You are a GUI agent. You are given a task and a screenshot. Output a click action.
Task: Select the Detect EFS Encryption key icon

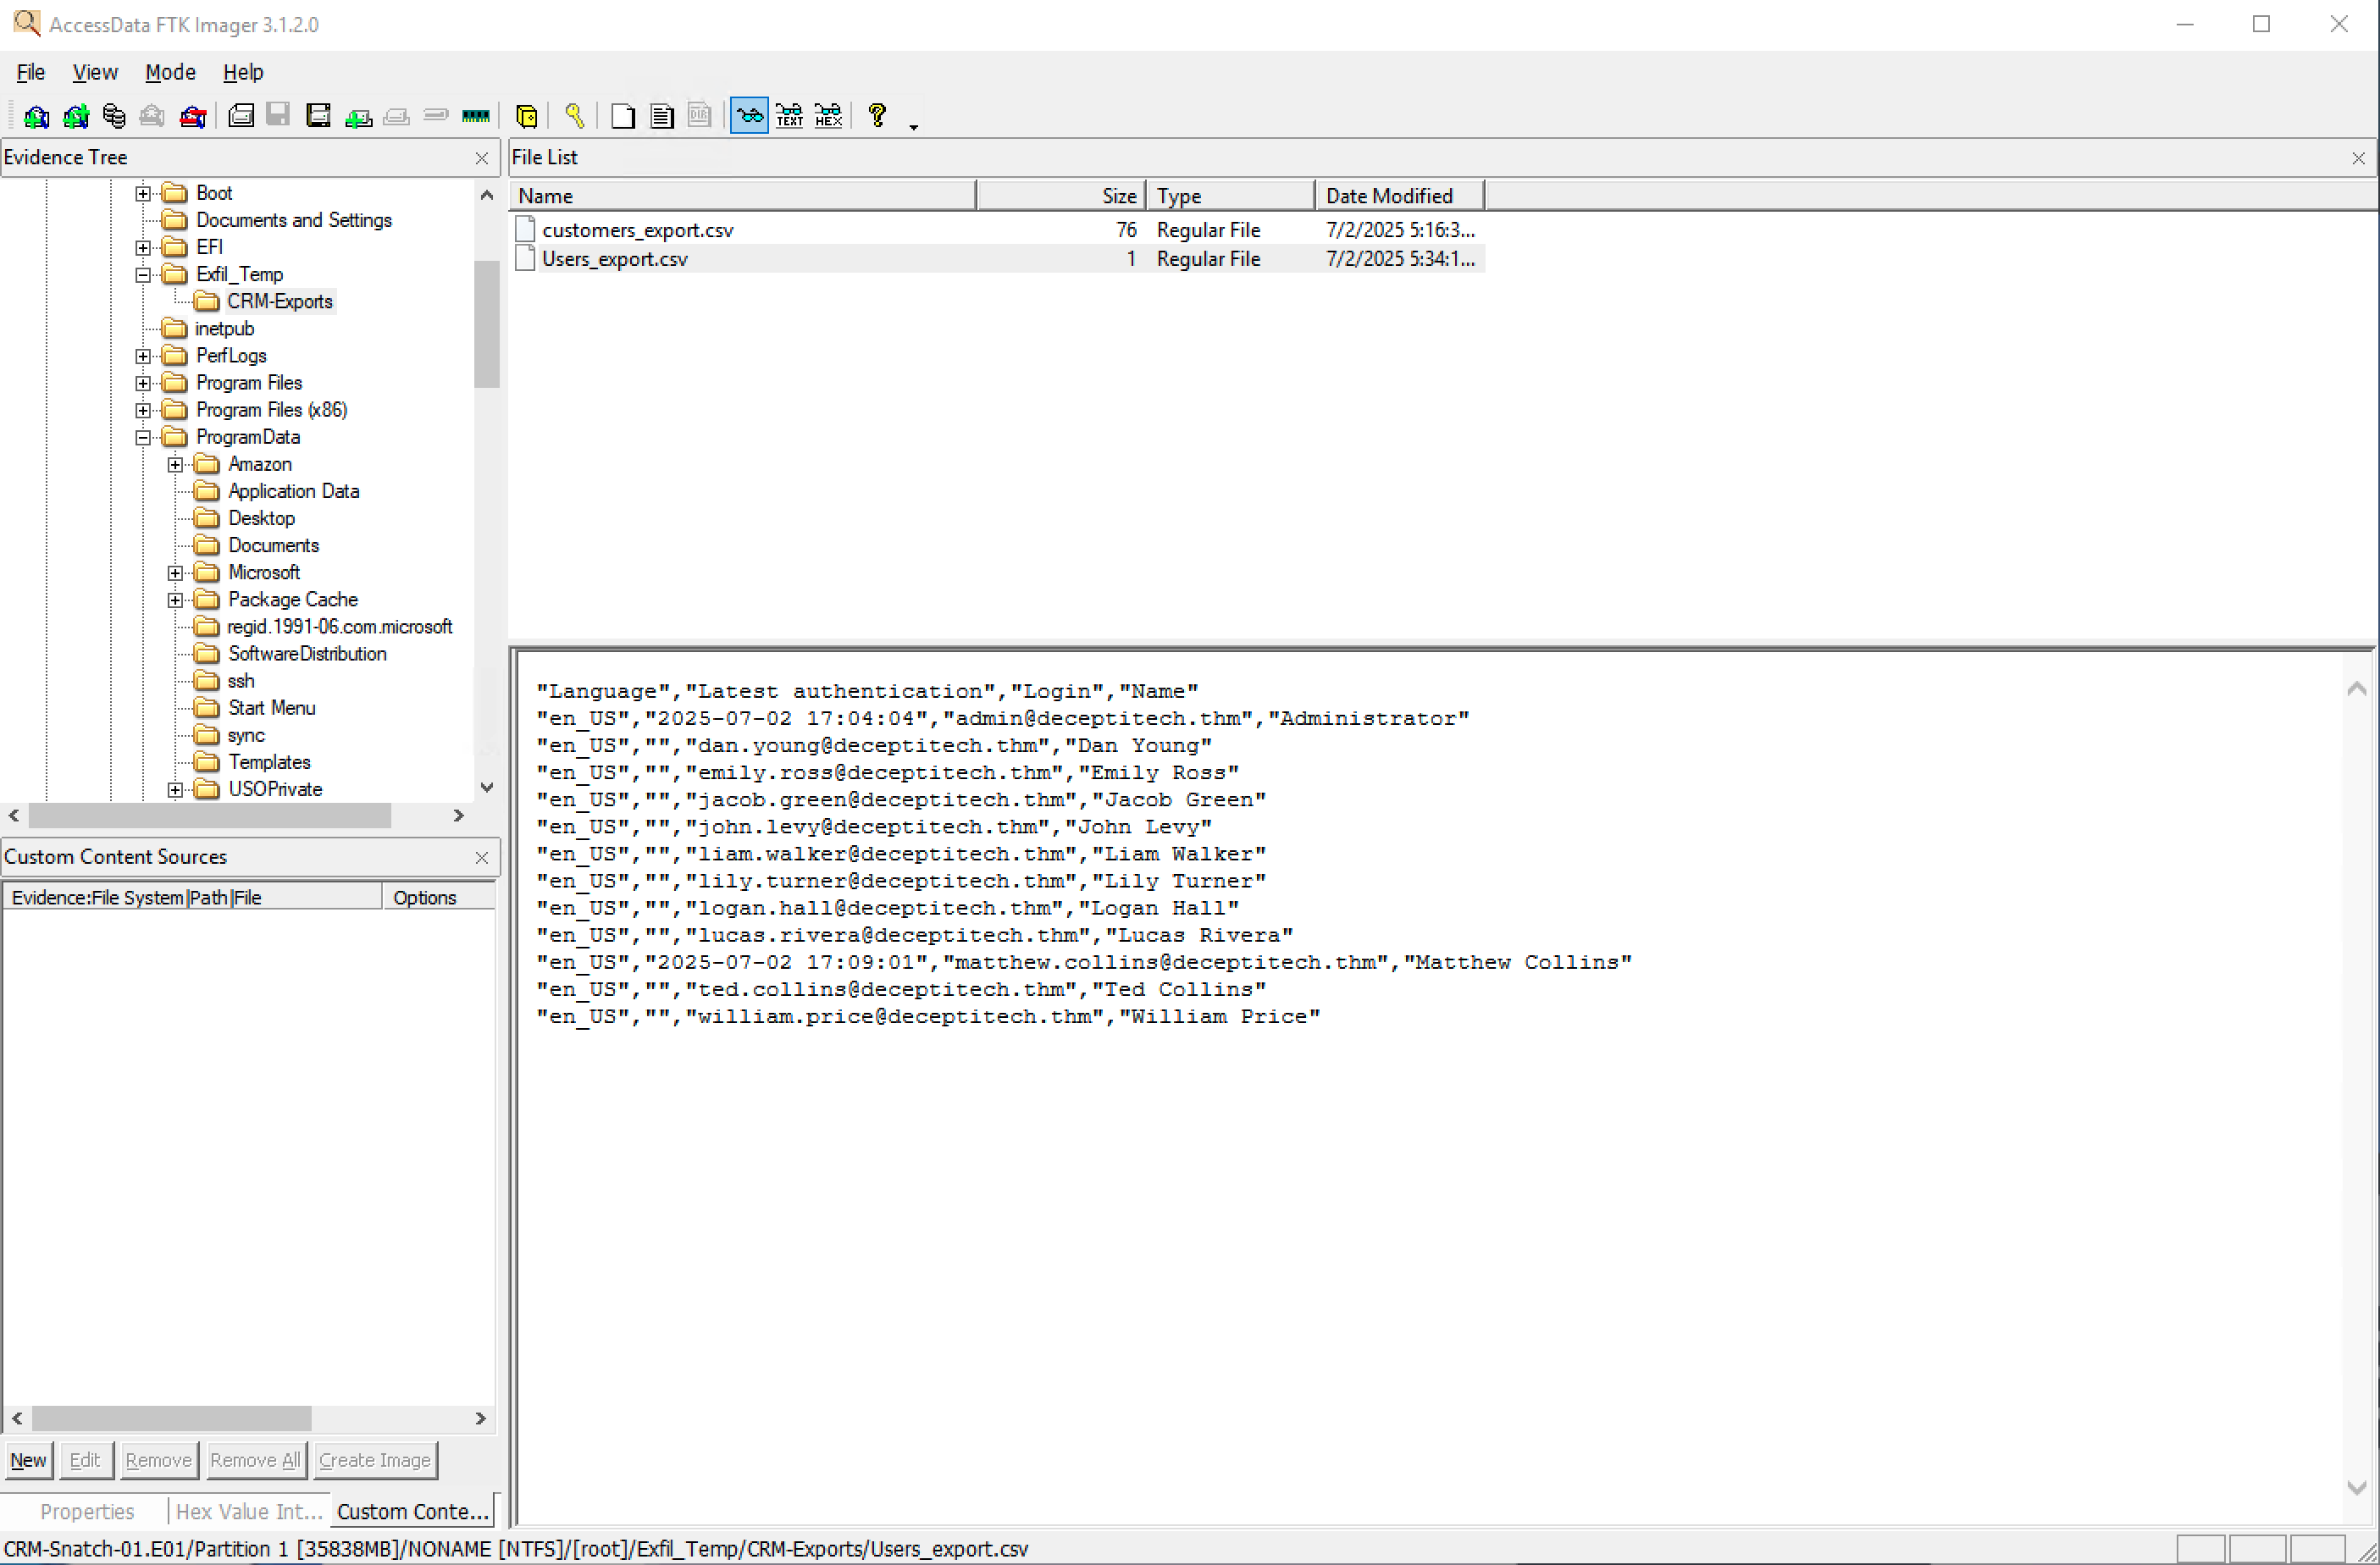point(576,115)
